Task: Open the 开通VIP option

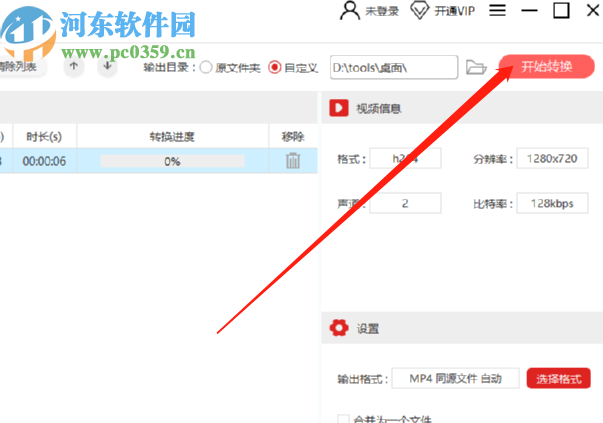Action: [455, 11]
